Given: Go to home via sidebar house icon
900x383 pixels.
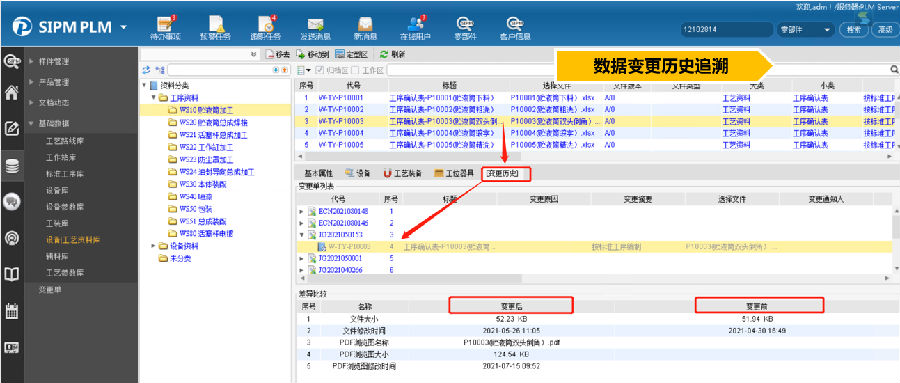Looking at the screenshot, I should pyautogui.click(x=12, y=93).
